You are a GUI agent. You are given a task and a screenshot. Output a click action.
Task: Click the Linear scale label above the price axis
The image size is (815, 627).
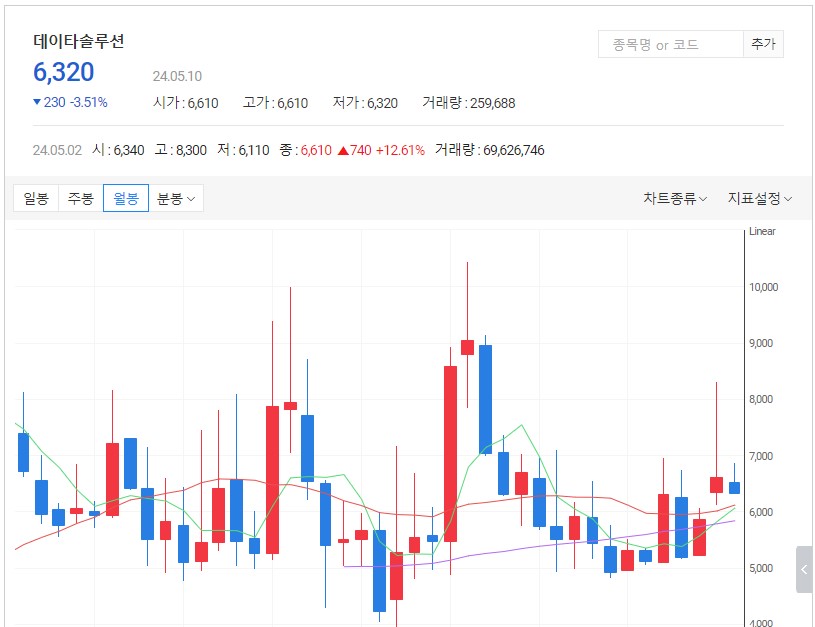point(762,231)
